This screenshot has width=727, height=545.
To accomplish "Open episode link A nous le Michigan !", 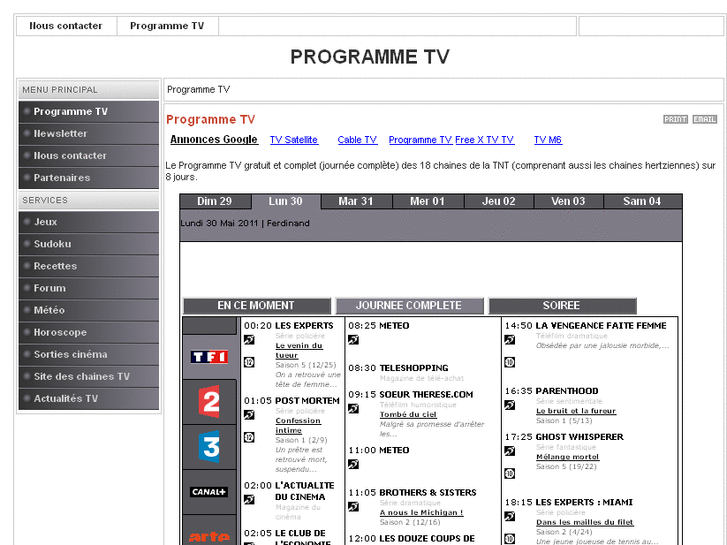I will tap(421, 513).
